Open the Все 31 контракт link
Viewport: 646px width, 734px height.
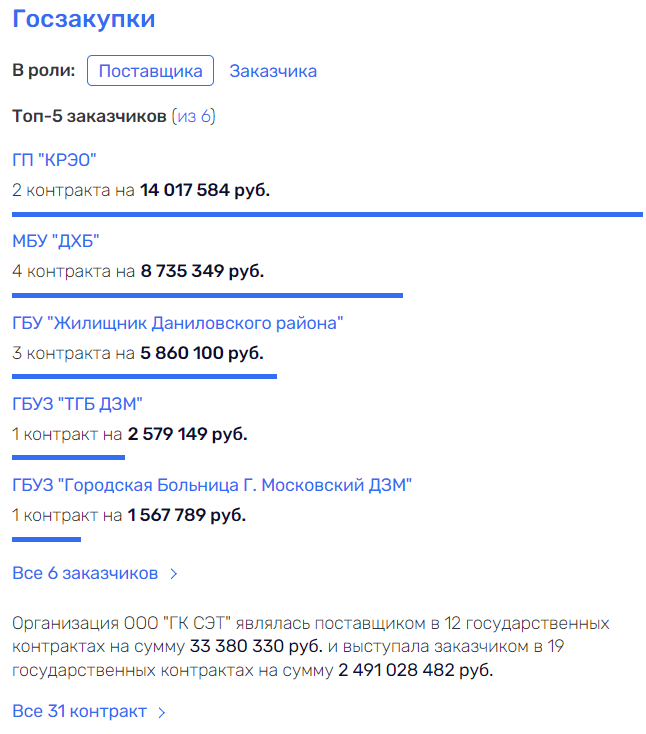coord(80,711)
